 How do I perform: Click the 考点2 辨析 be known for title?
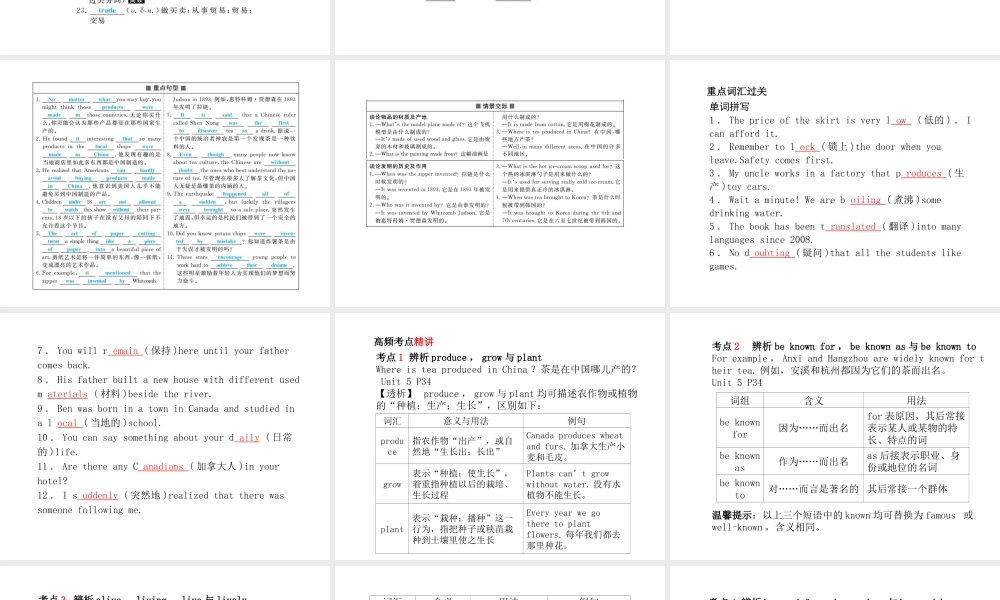844,346
